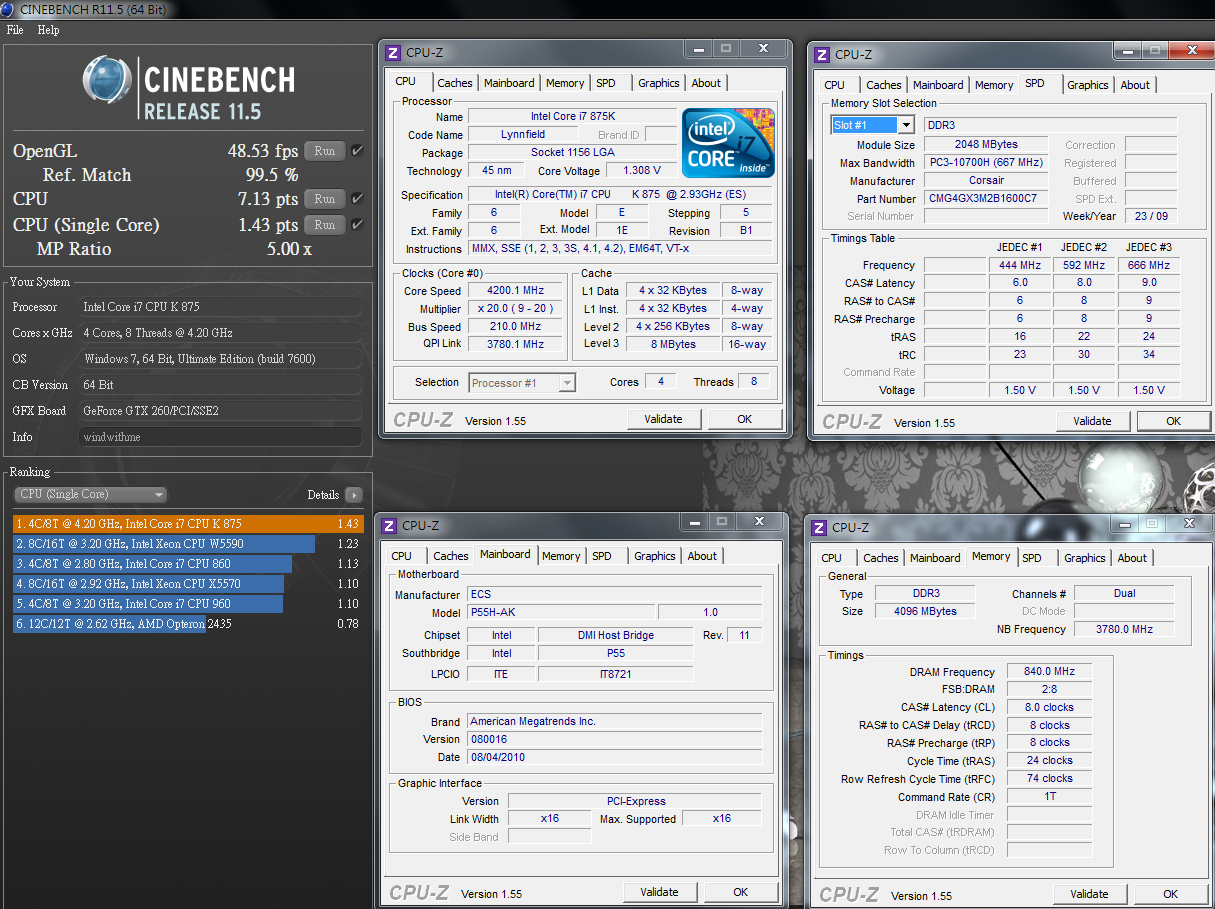Click Validate in the CPU-Z processor window

664,420
